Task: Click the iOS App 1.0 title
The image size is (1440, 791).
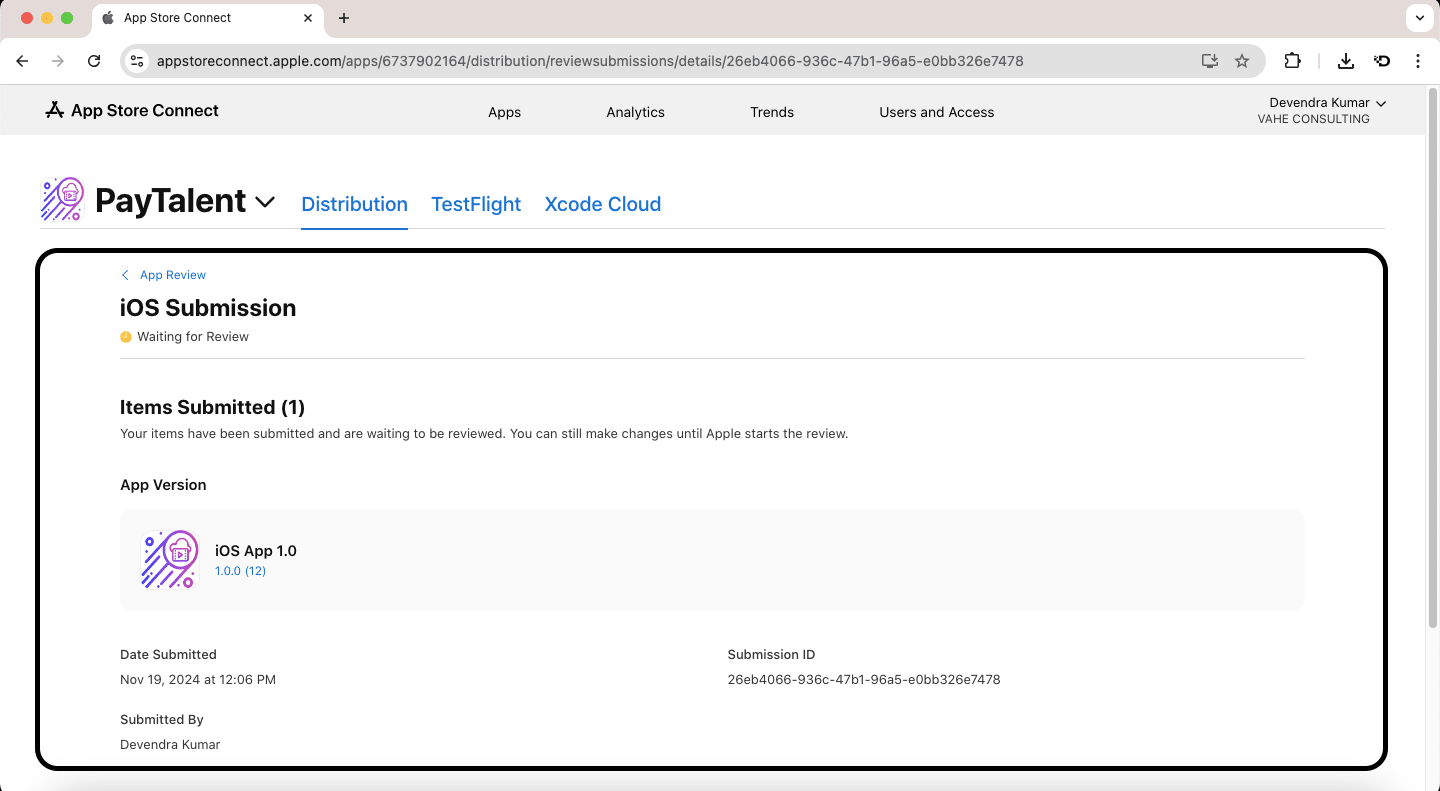Action: pyautogui.click(x=256, y=551)
